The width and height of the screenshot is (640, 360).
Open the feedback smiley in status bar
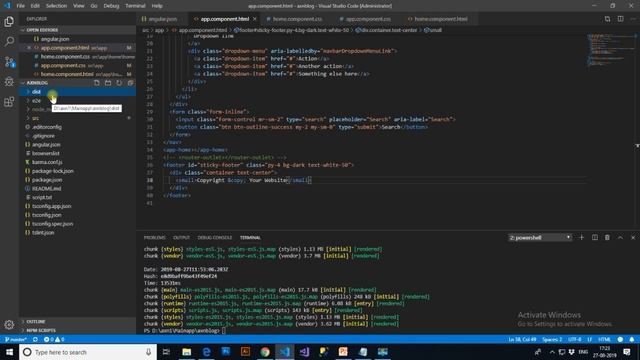(620, 340)
